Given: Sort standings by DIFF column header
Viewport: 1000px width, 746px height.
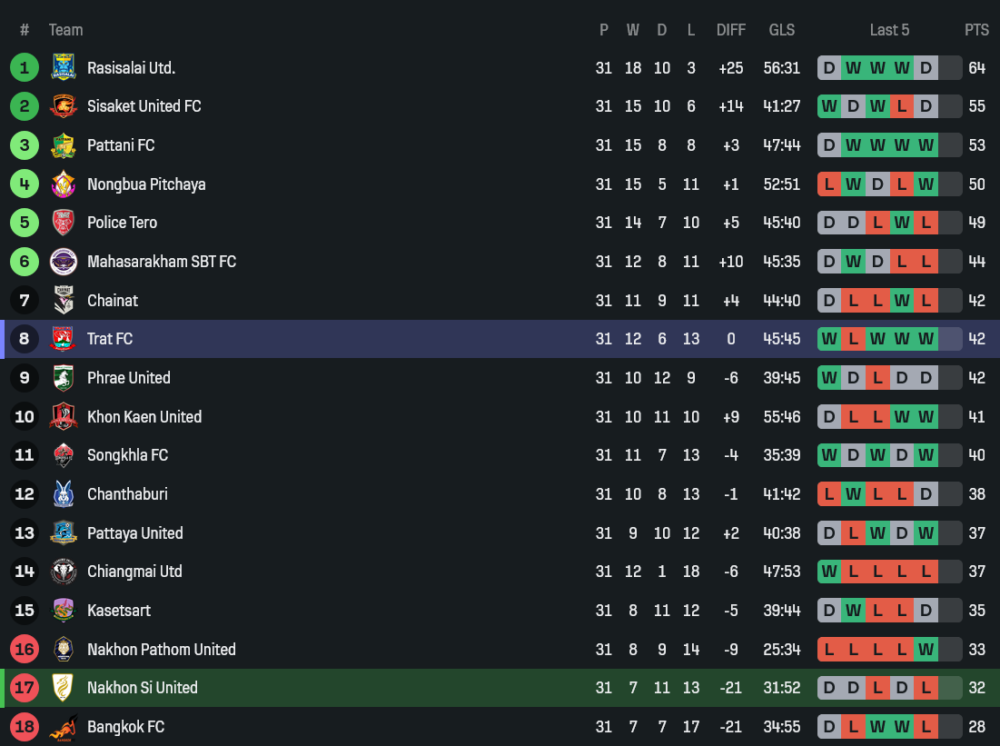Looking at the screenshot, I should coord(731,30).
